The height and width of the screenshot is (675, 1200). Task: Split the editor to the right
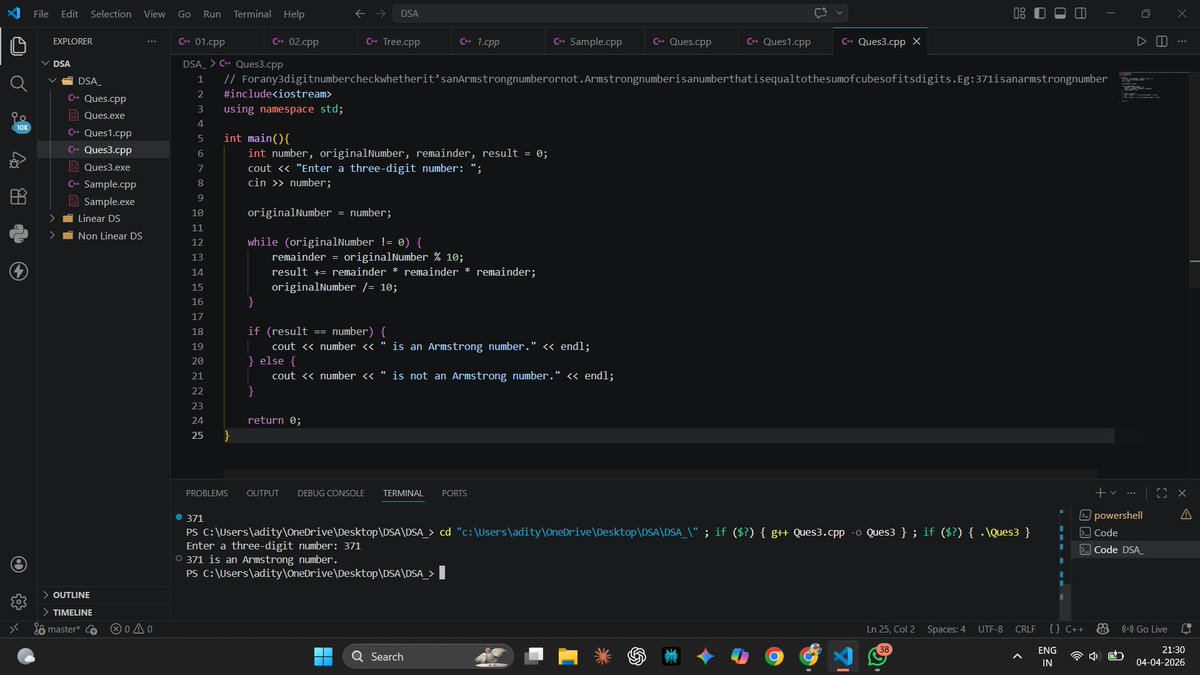tap(1162, 42)
